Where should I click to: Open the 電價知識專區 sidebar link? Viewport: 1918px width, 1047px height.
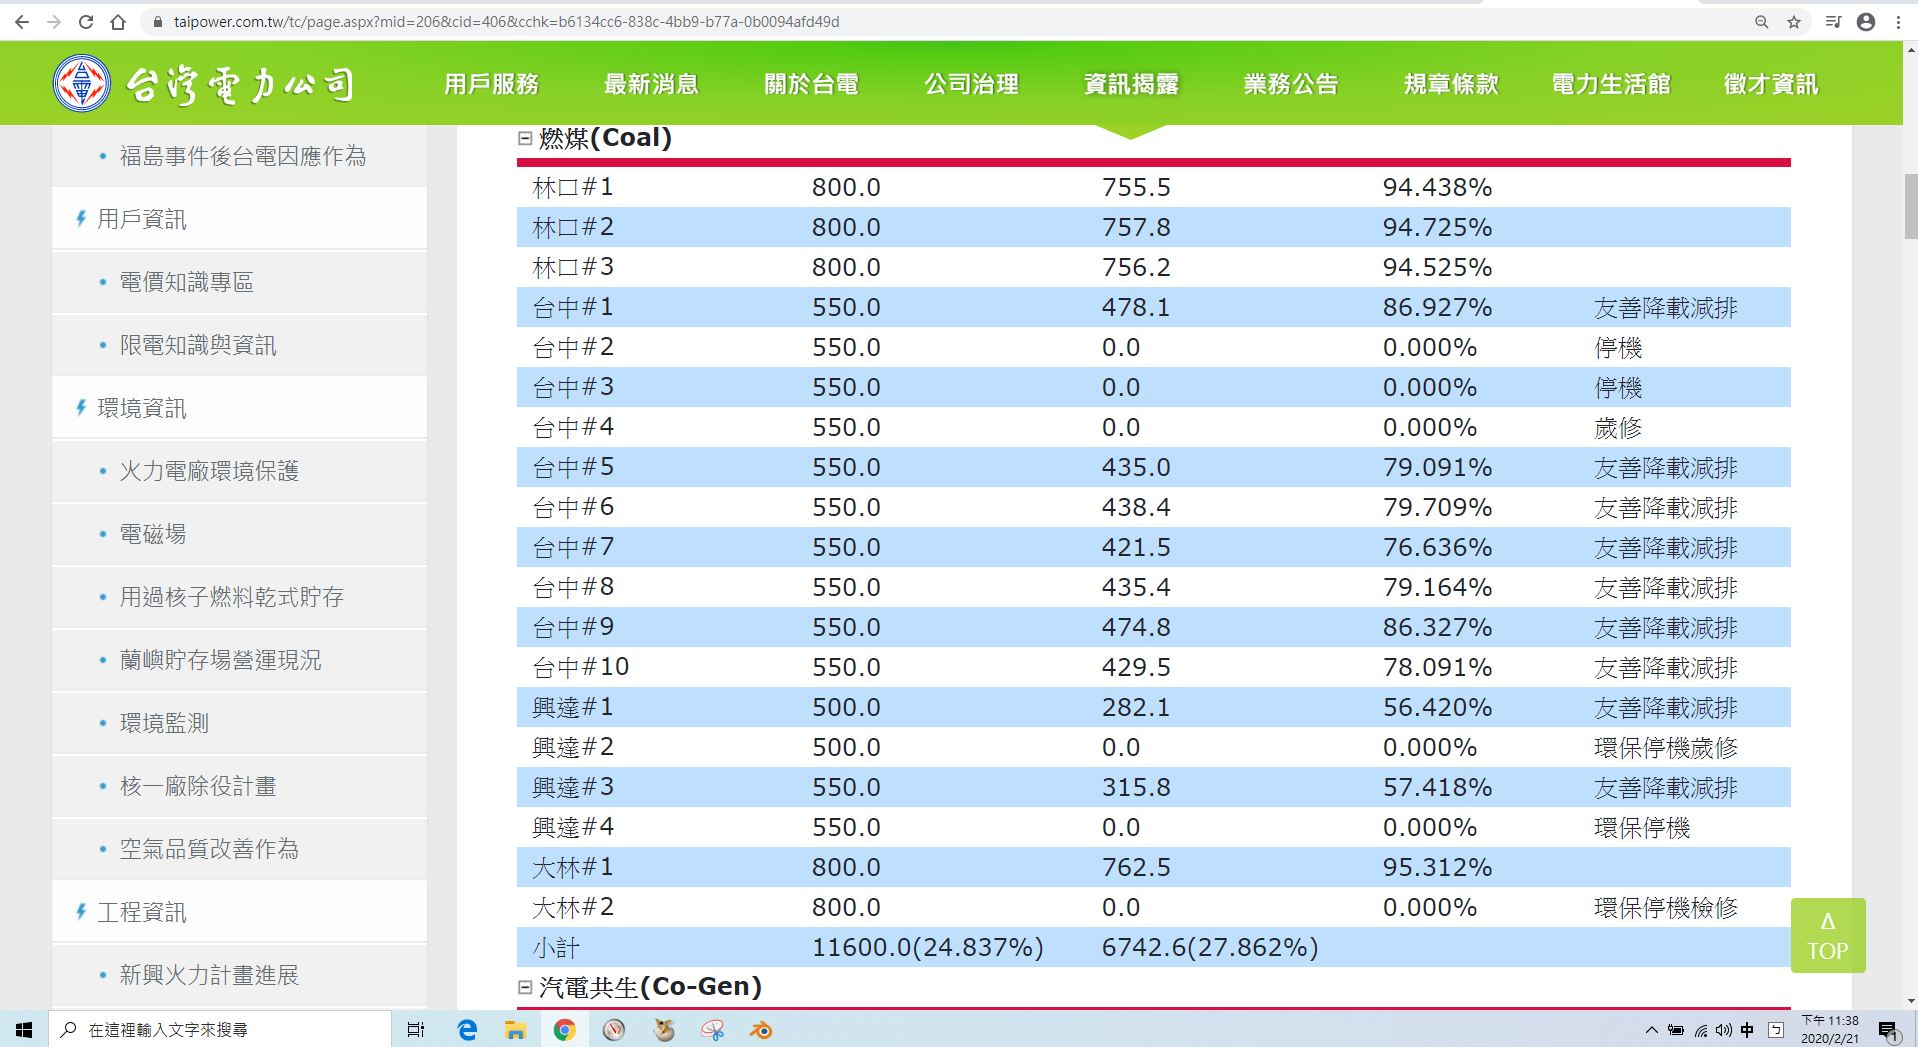[186, 282]
